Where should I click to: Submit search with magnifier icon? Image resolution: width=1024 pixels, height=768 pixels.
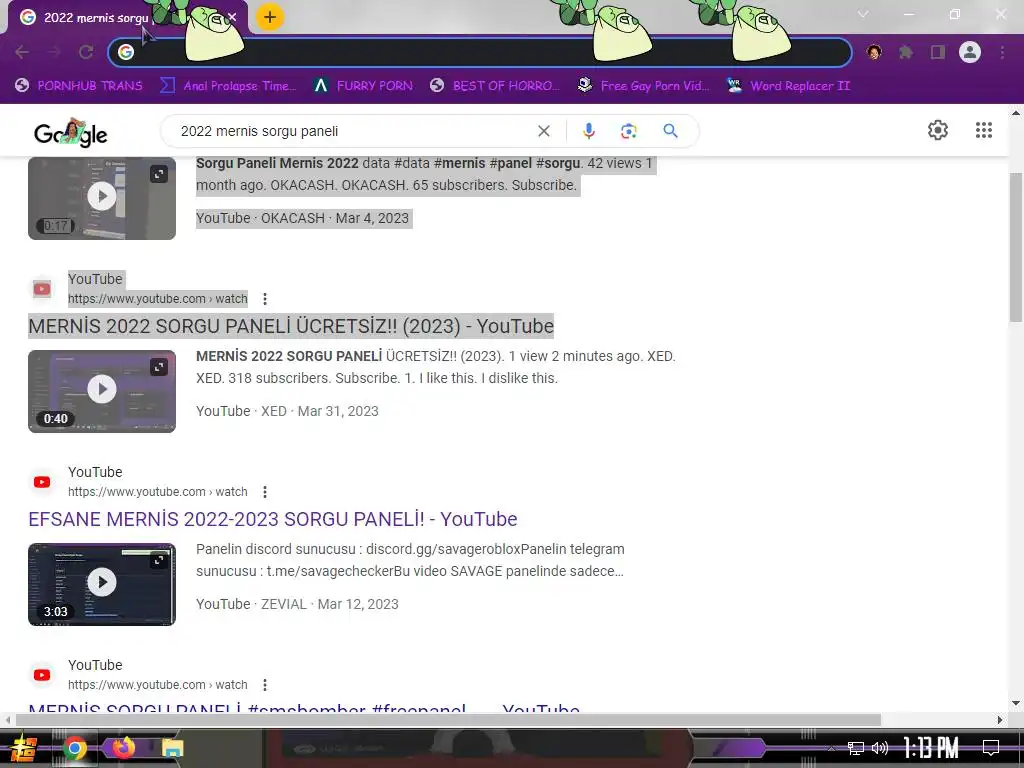click(x=670, y=131)
